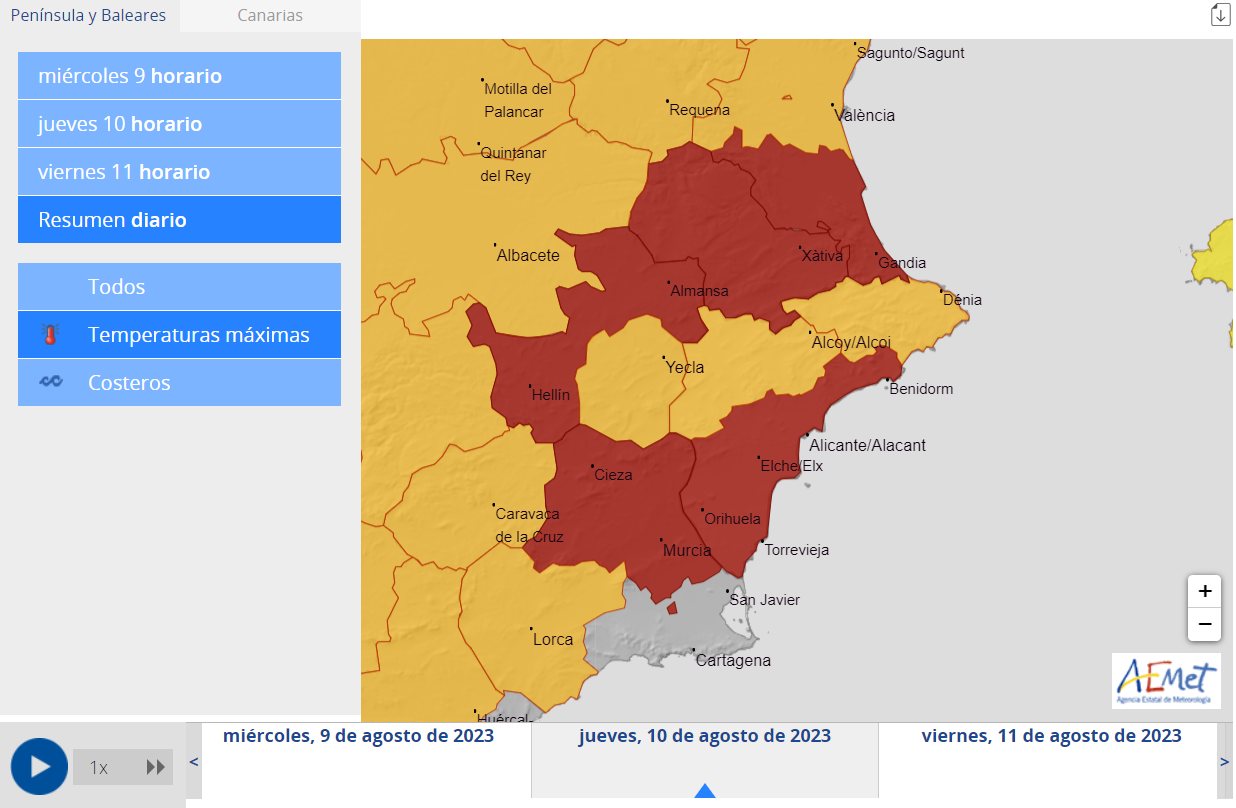Switch to Península y Baleares tab
The image size is (1236, 808).
point(89,16)
